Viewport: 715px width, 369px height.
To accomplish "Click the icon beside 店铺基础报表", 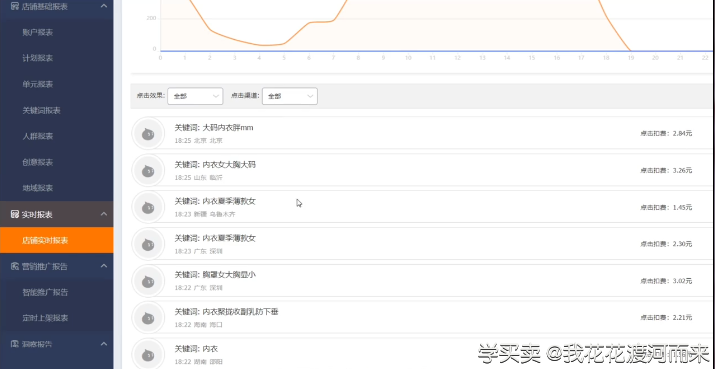I will click(15, 6).
